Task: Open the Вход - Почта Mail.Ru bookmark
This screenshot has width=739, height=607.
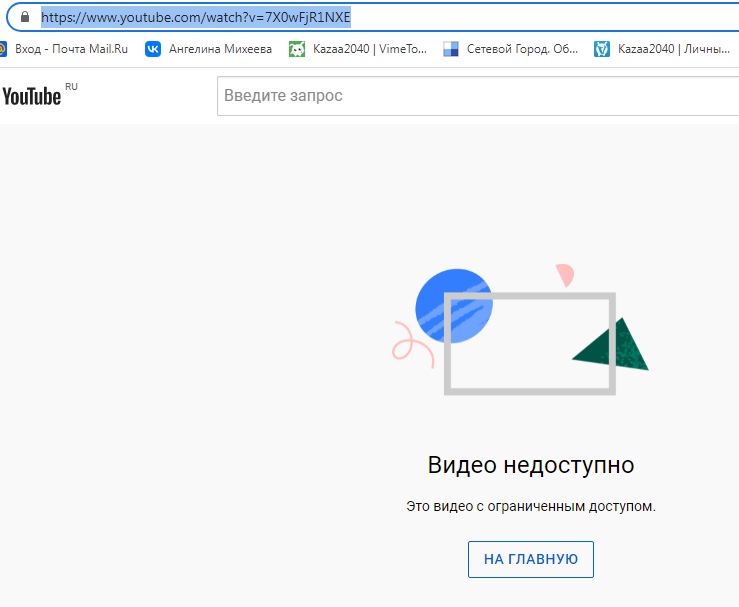Action: [72, 49]
